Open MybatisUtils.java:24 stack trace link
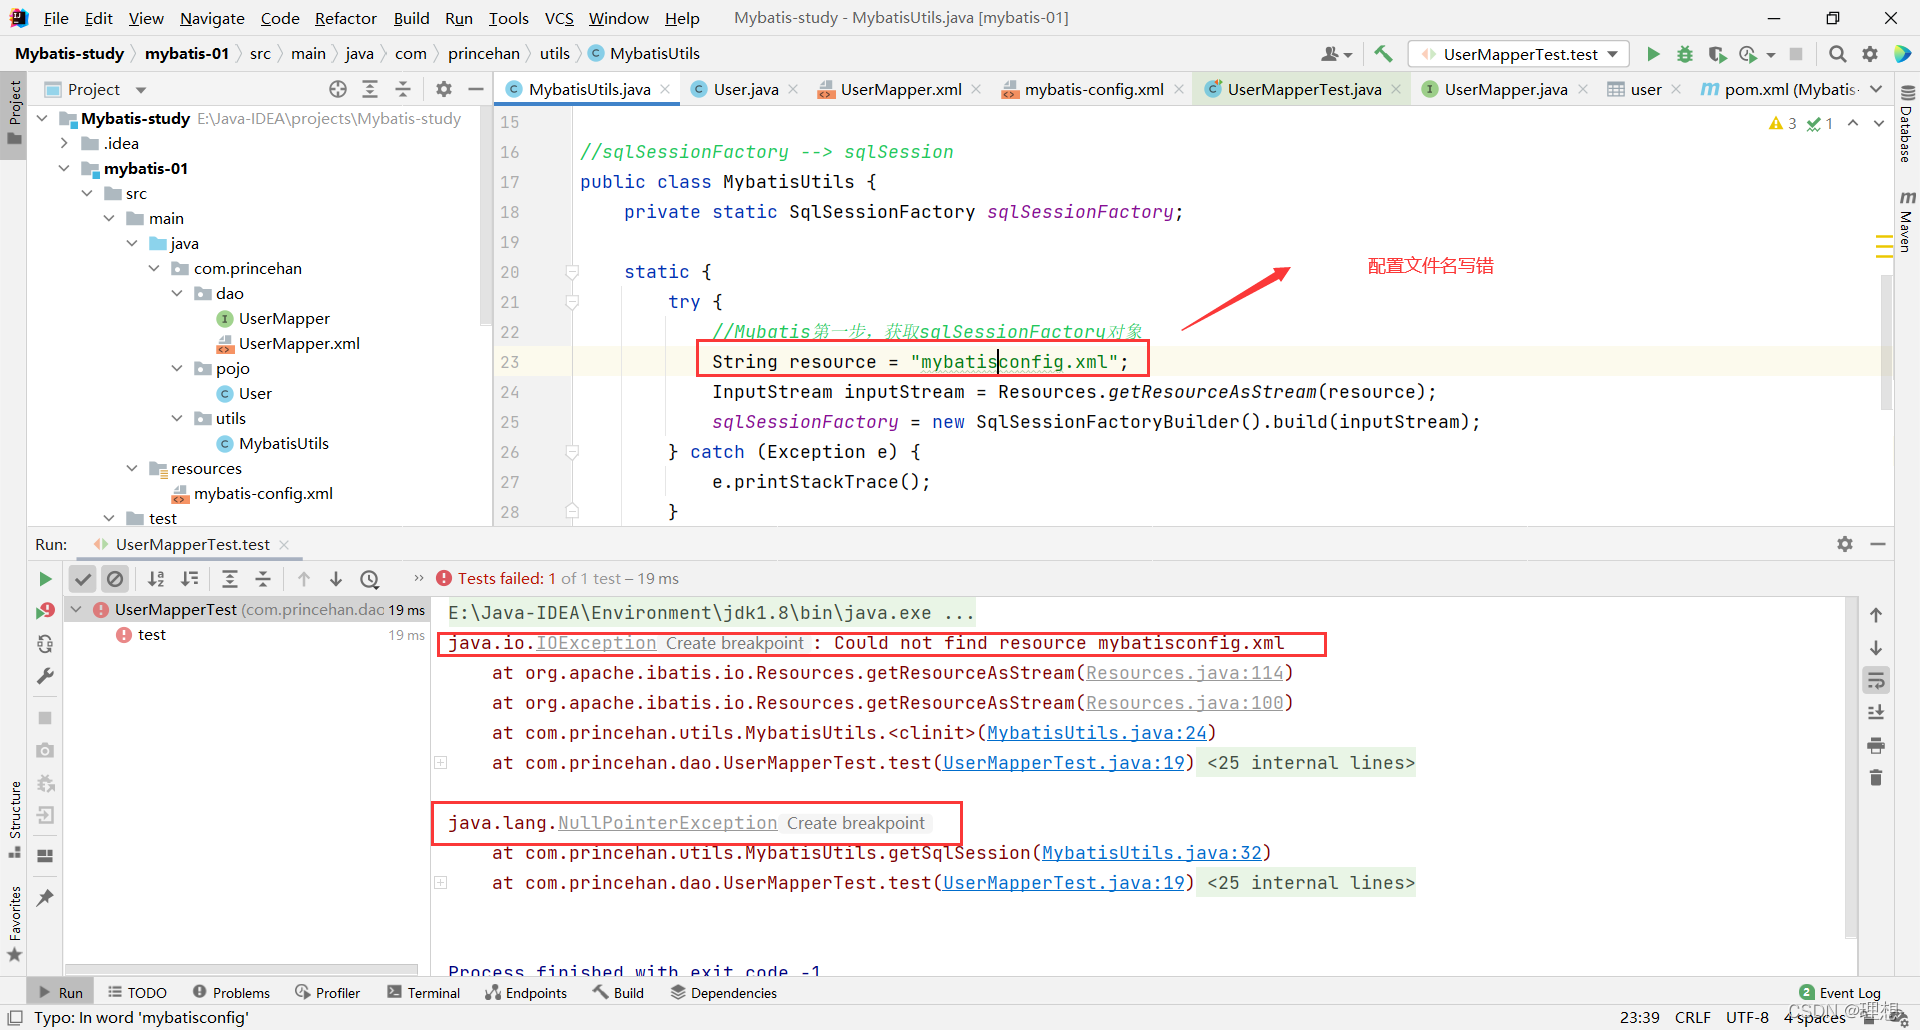 [1097, 733]
